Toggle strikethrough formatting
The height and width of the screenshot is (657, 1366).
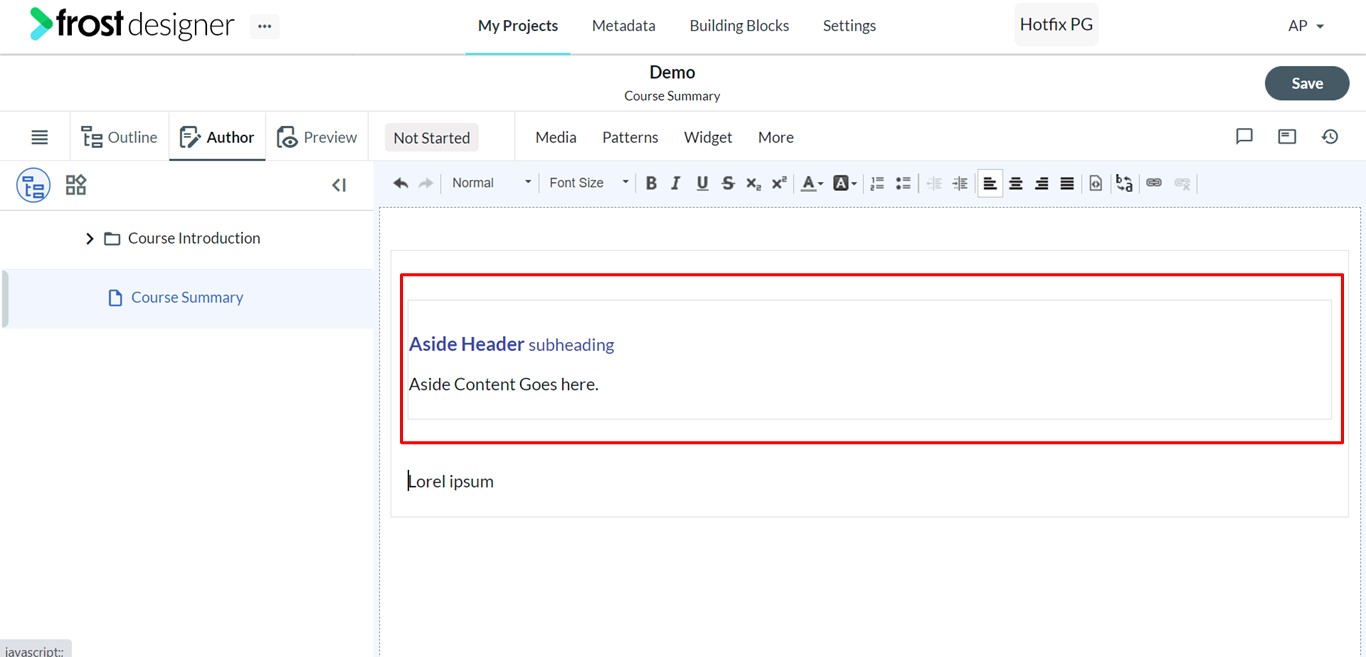[728, 183]
